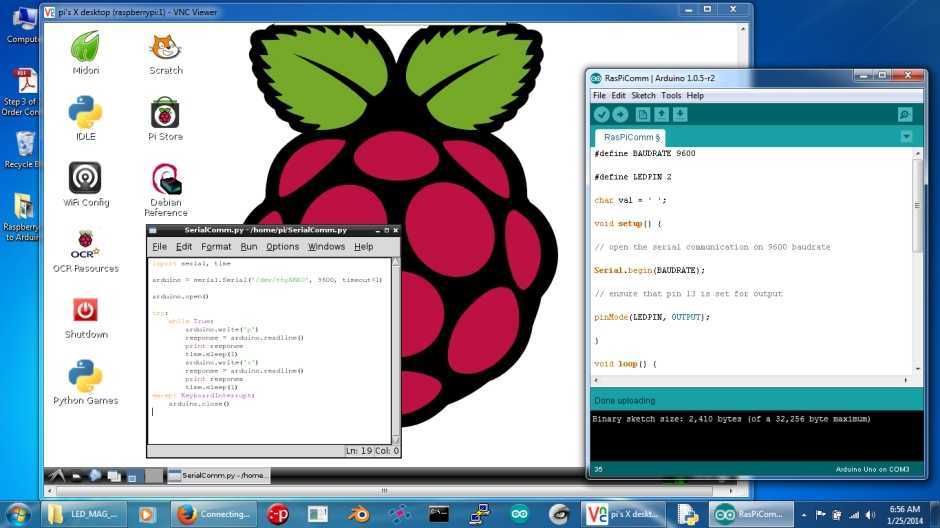Screen dimensions: 940x528
Task: Open the Arduino Sketch menu
Action: pos(643,95)
